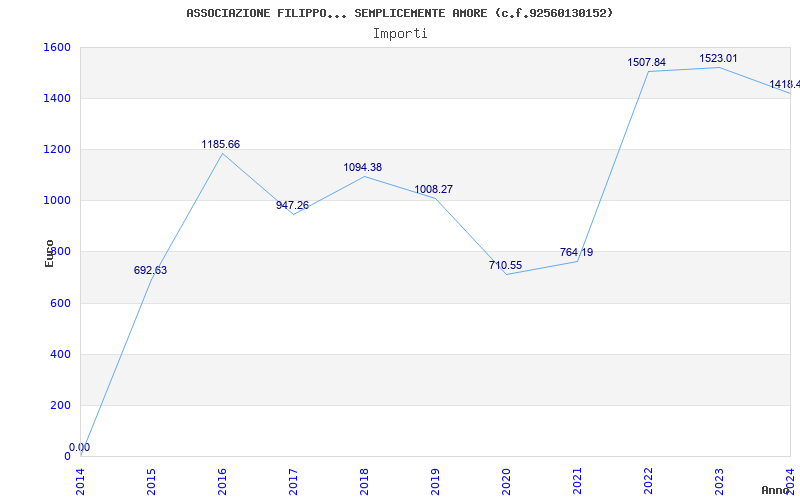Click the Euro axis title
Image resolution: width=800 pixels, height=500 pixels.
pyautogui.click(x=49, y=253)
